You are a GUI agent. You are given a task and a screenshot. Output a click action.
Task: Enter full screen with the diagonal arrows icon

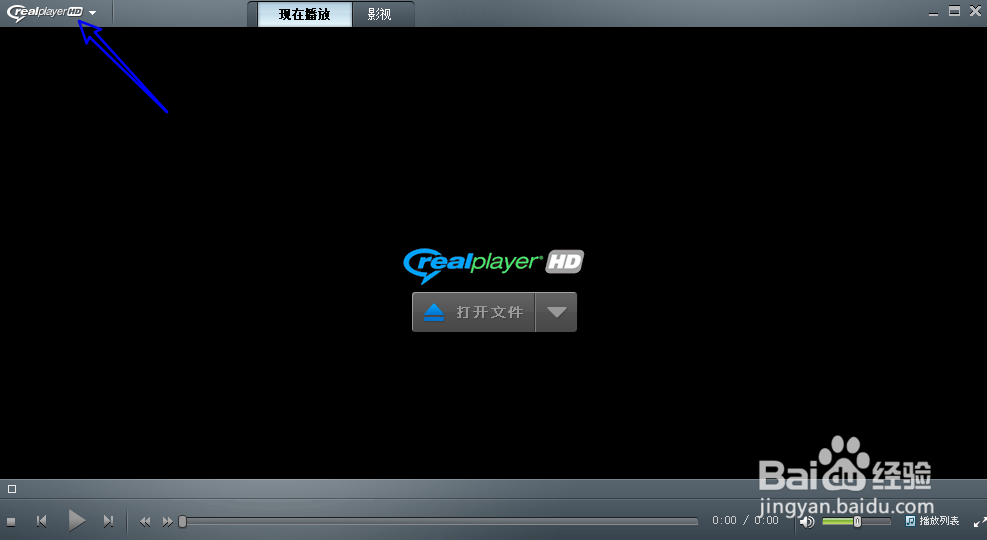979,522
